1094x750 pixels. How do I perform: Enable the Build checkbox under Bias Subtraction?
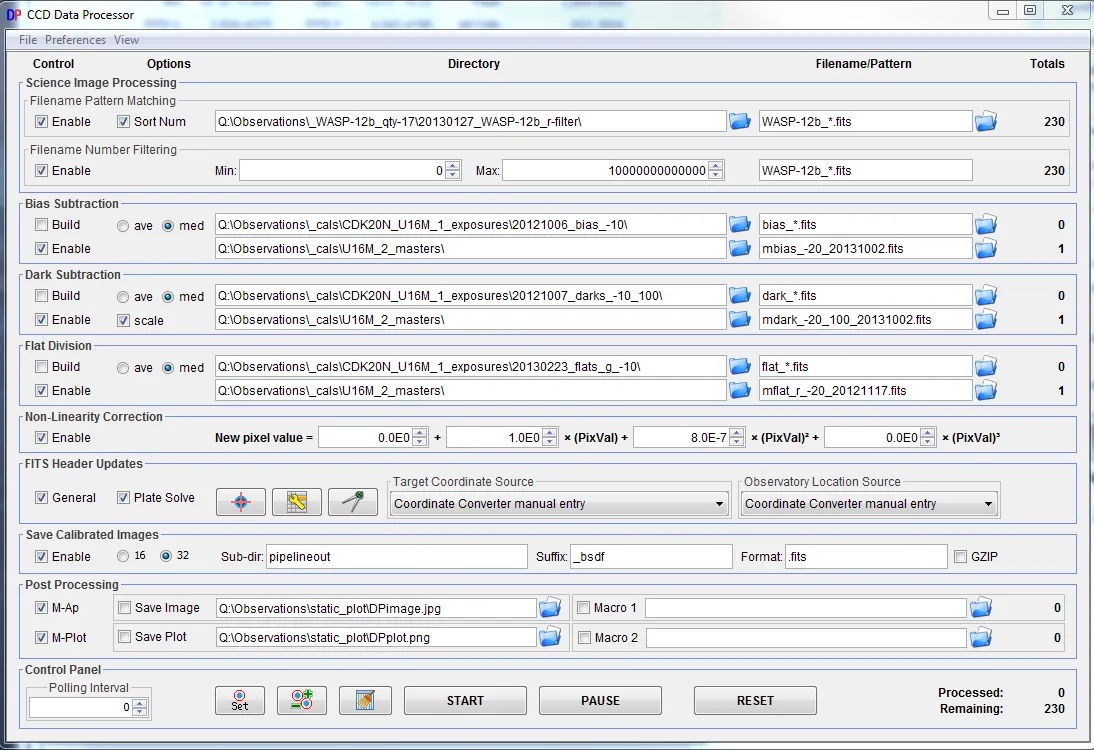pyautogui.click(x=41, y=225)
